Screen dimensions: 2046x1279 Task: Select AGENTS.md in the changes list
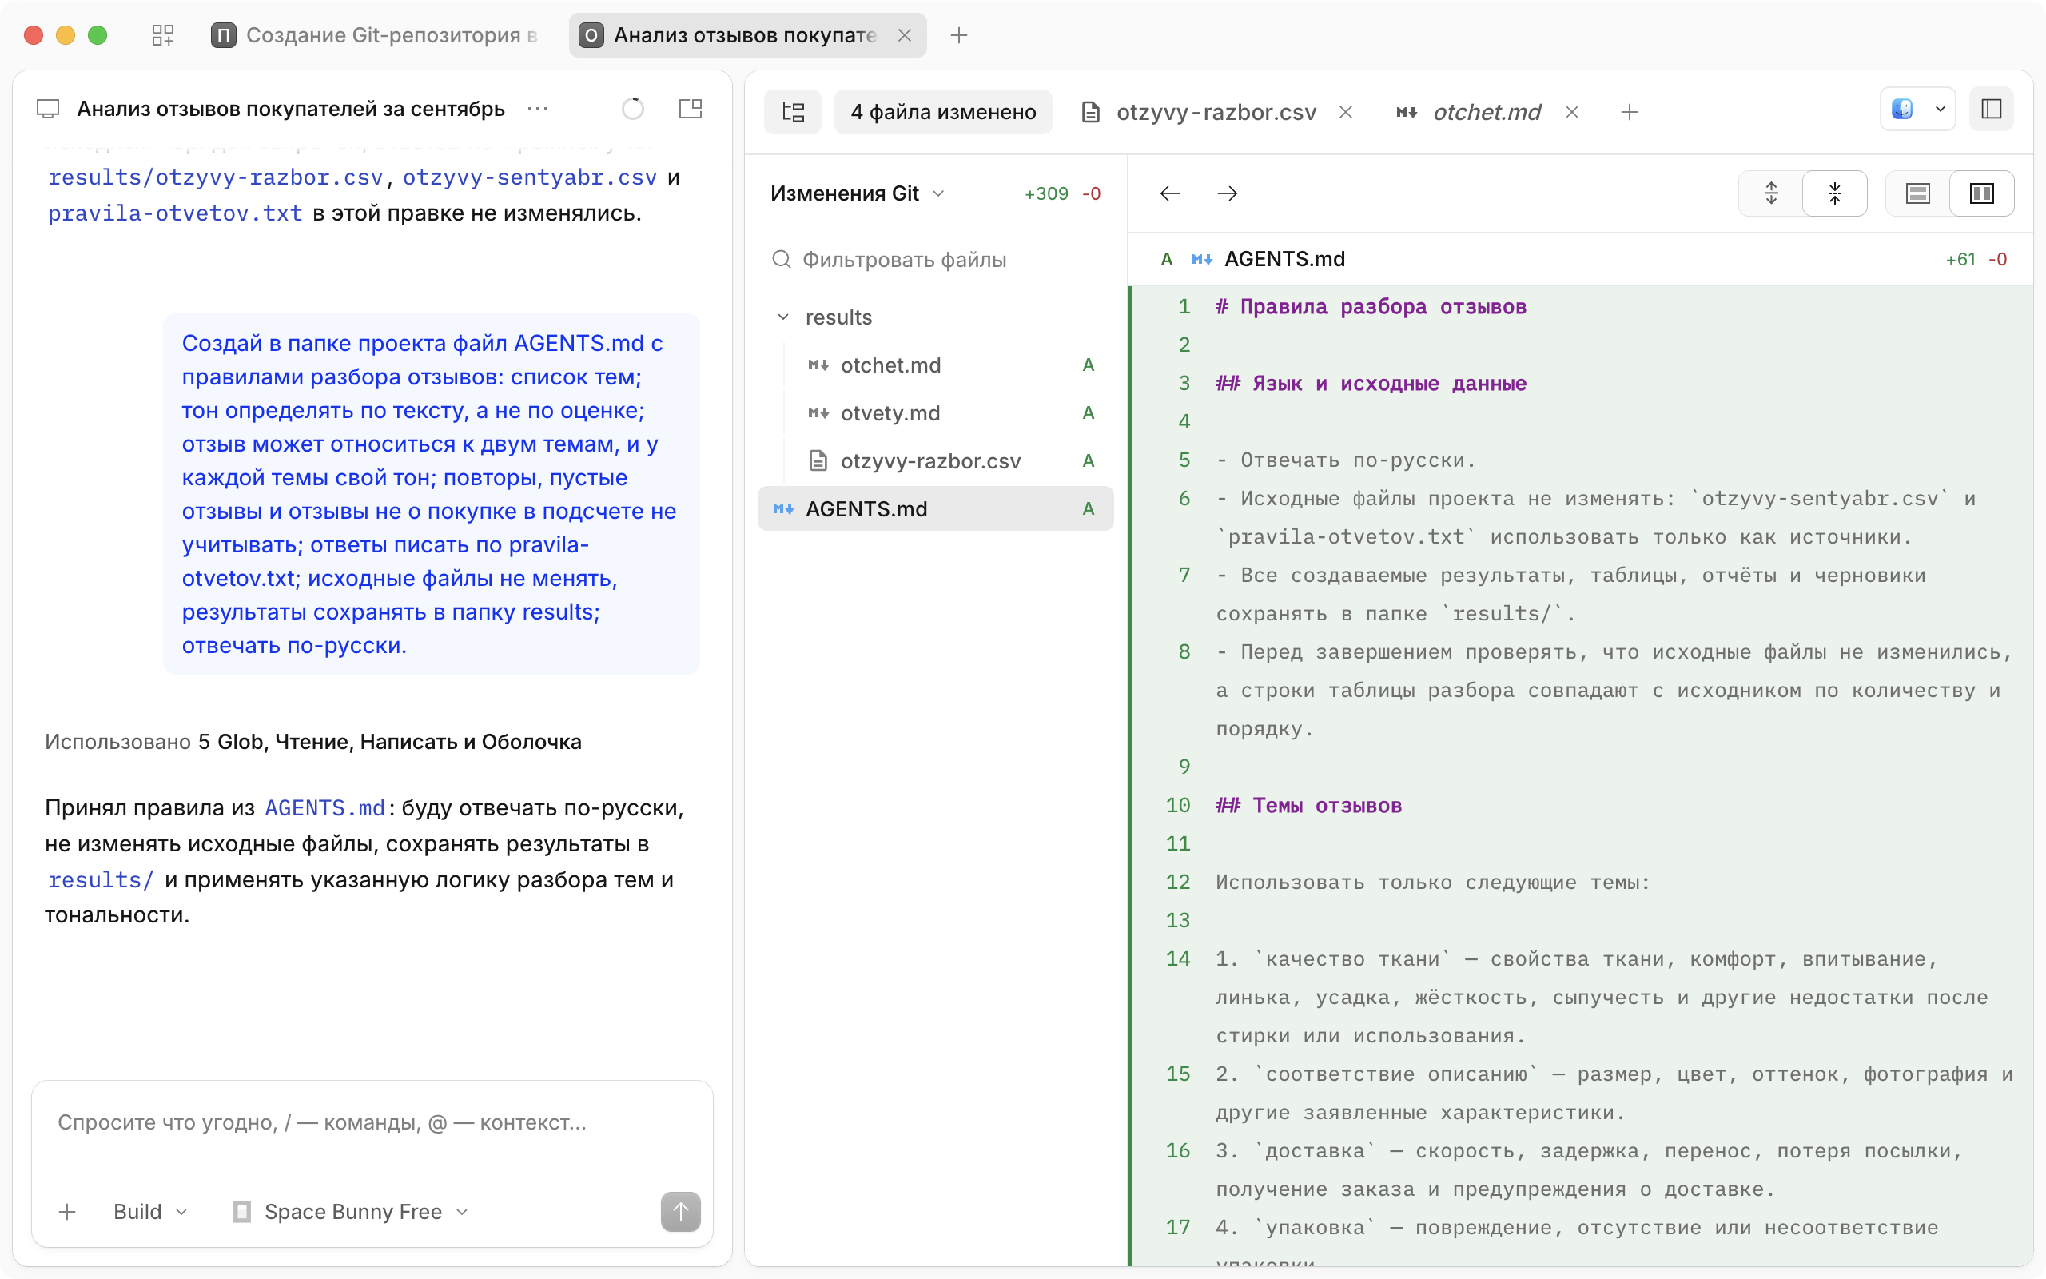coord(935,509)
